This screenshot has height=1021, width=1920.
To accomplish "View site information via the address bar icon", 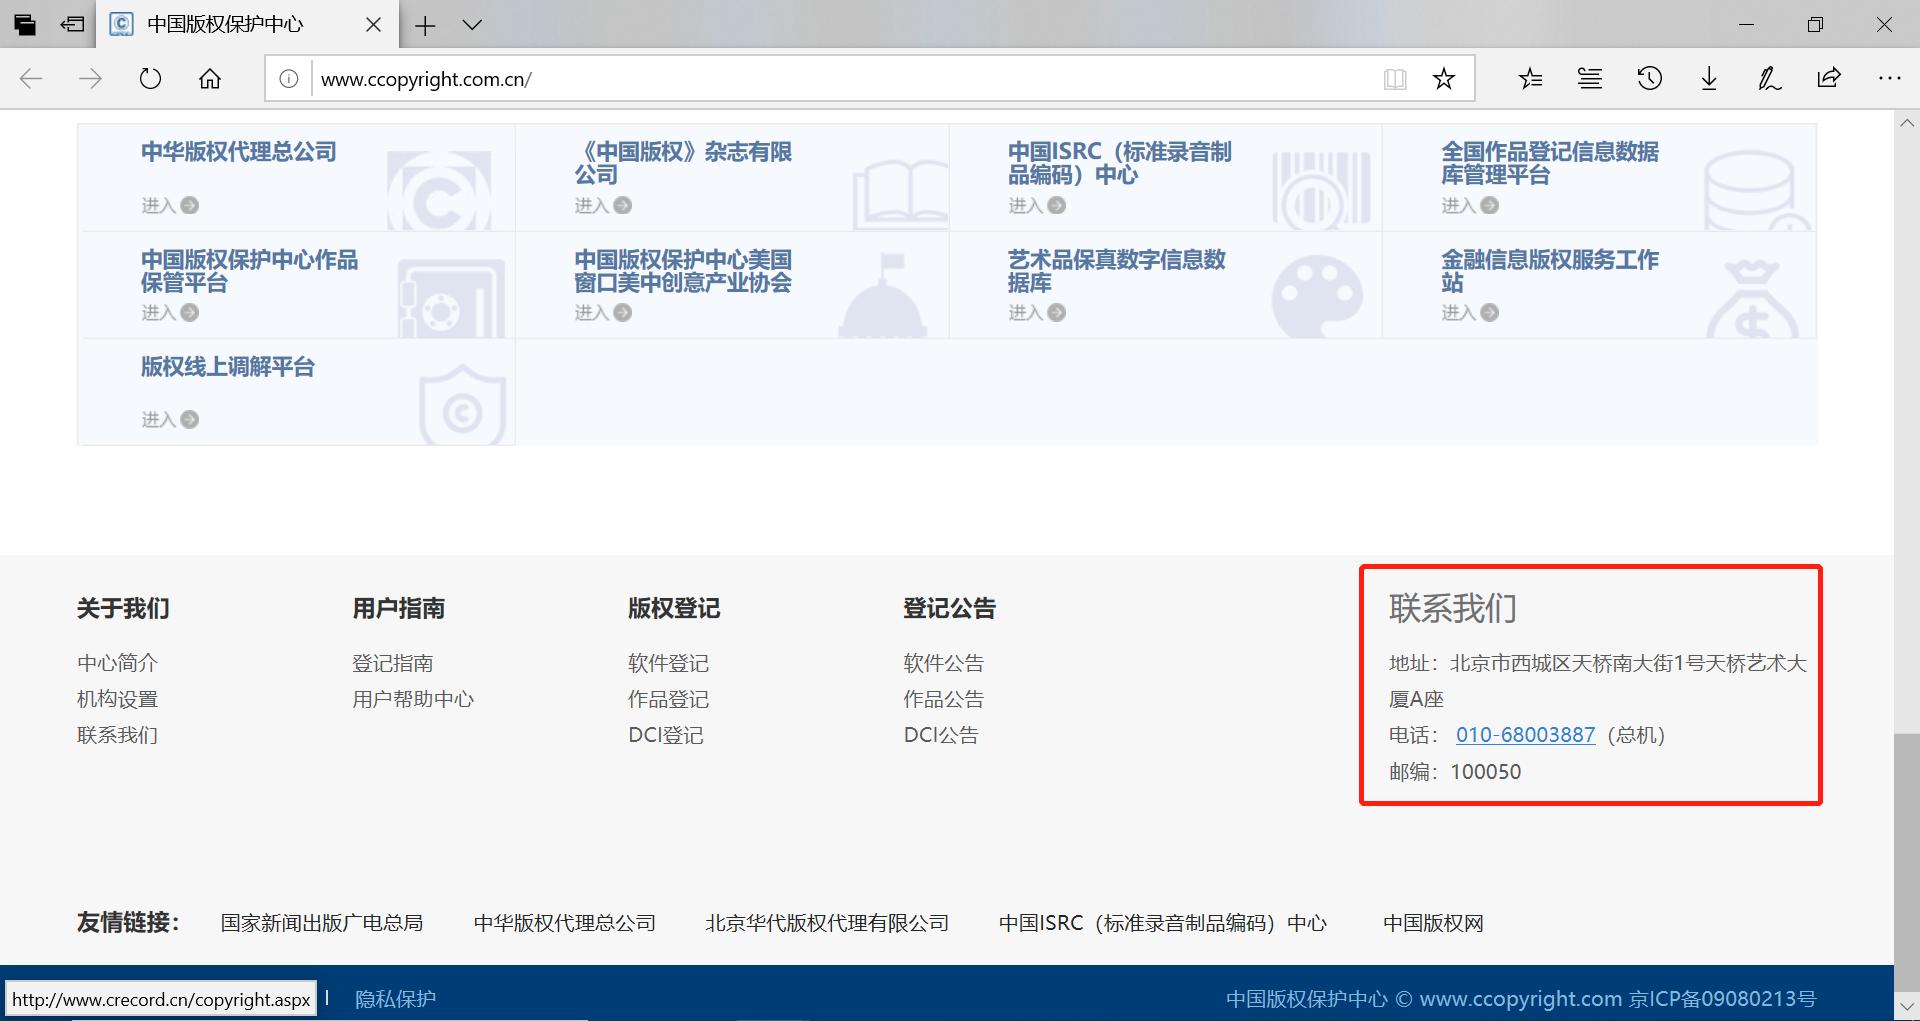I will (289, 78).
